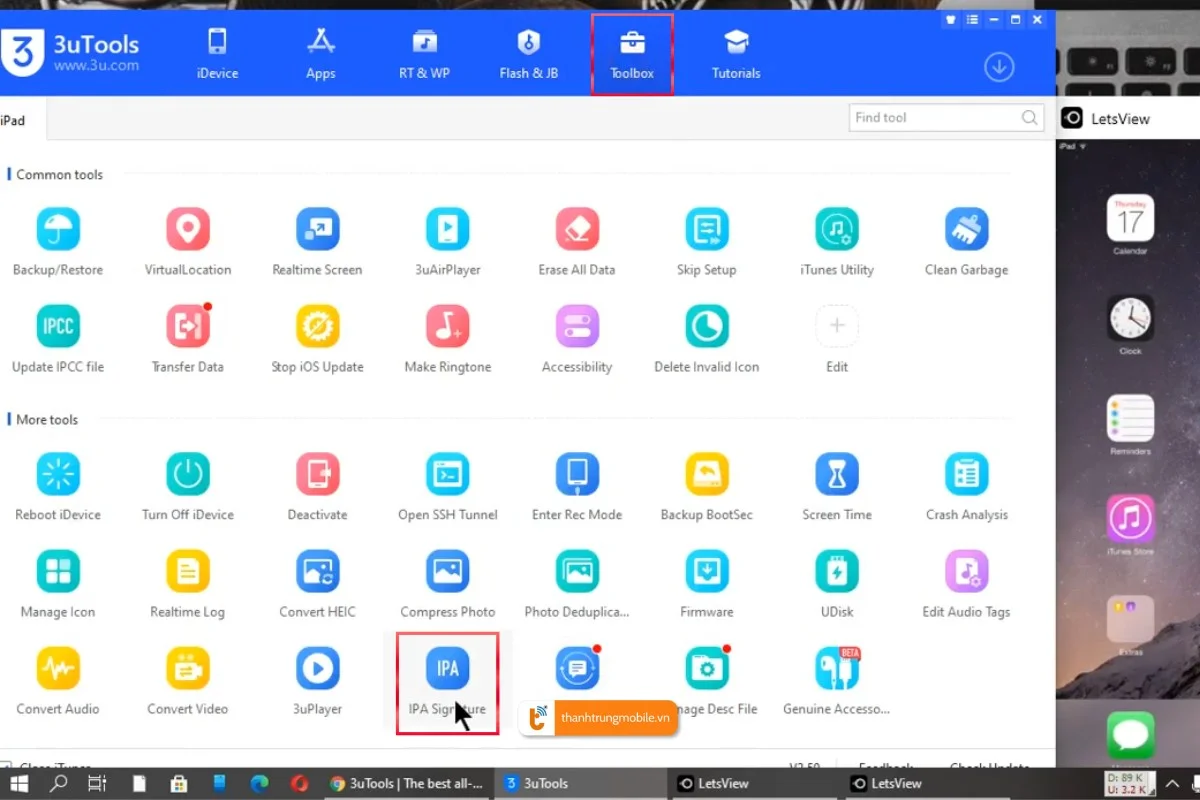Launch 3uPlayer

tap(317, 668)
